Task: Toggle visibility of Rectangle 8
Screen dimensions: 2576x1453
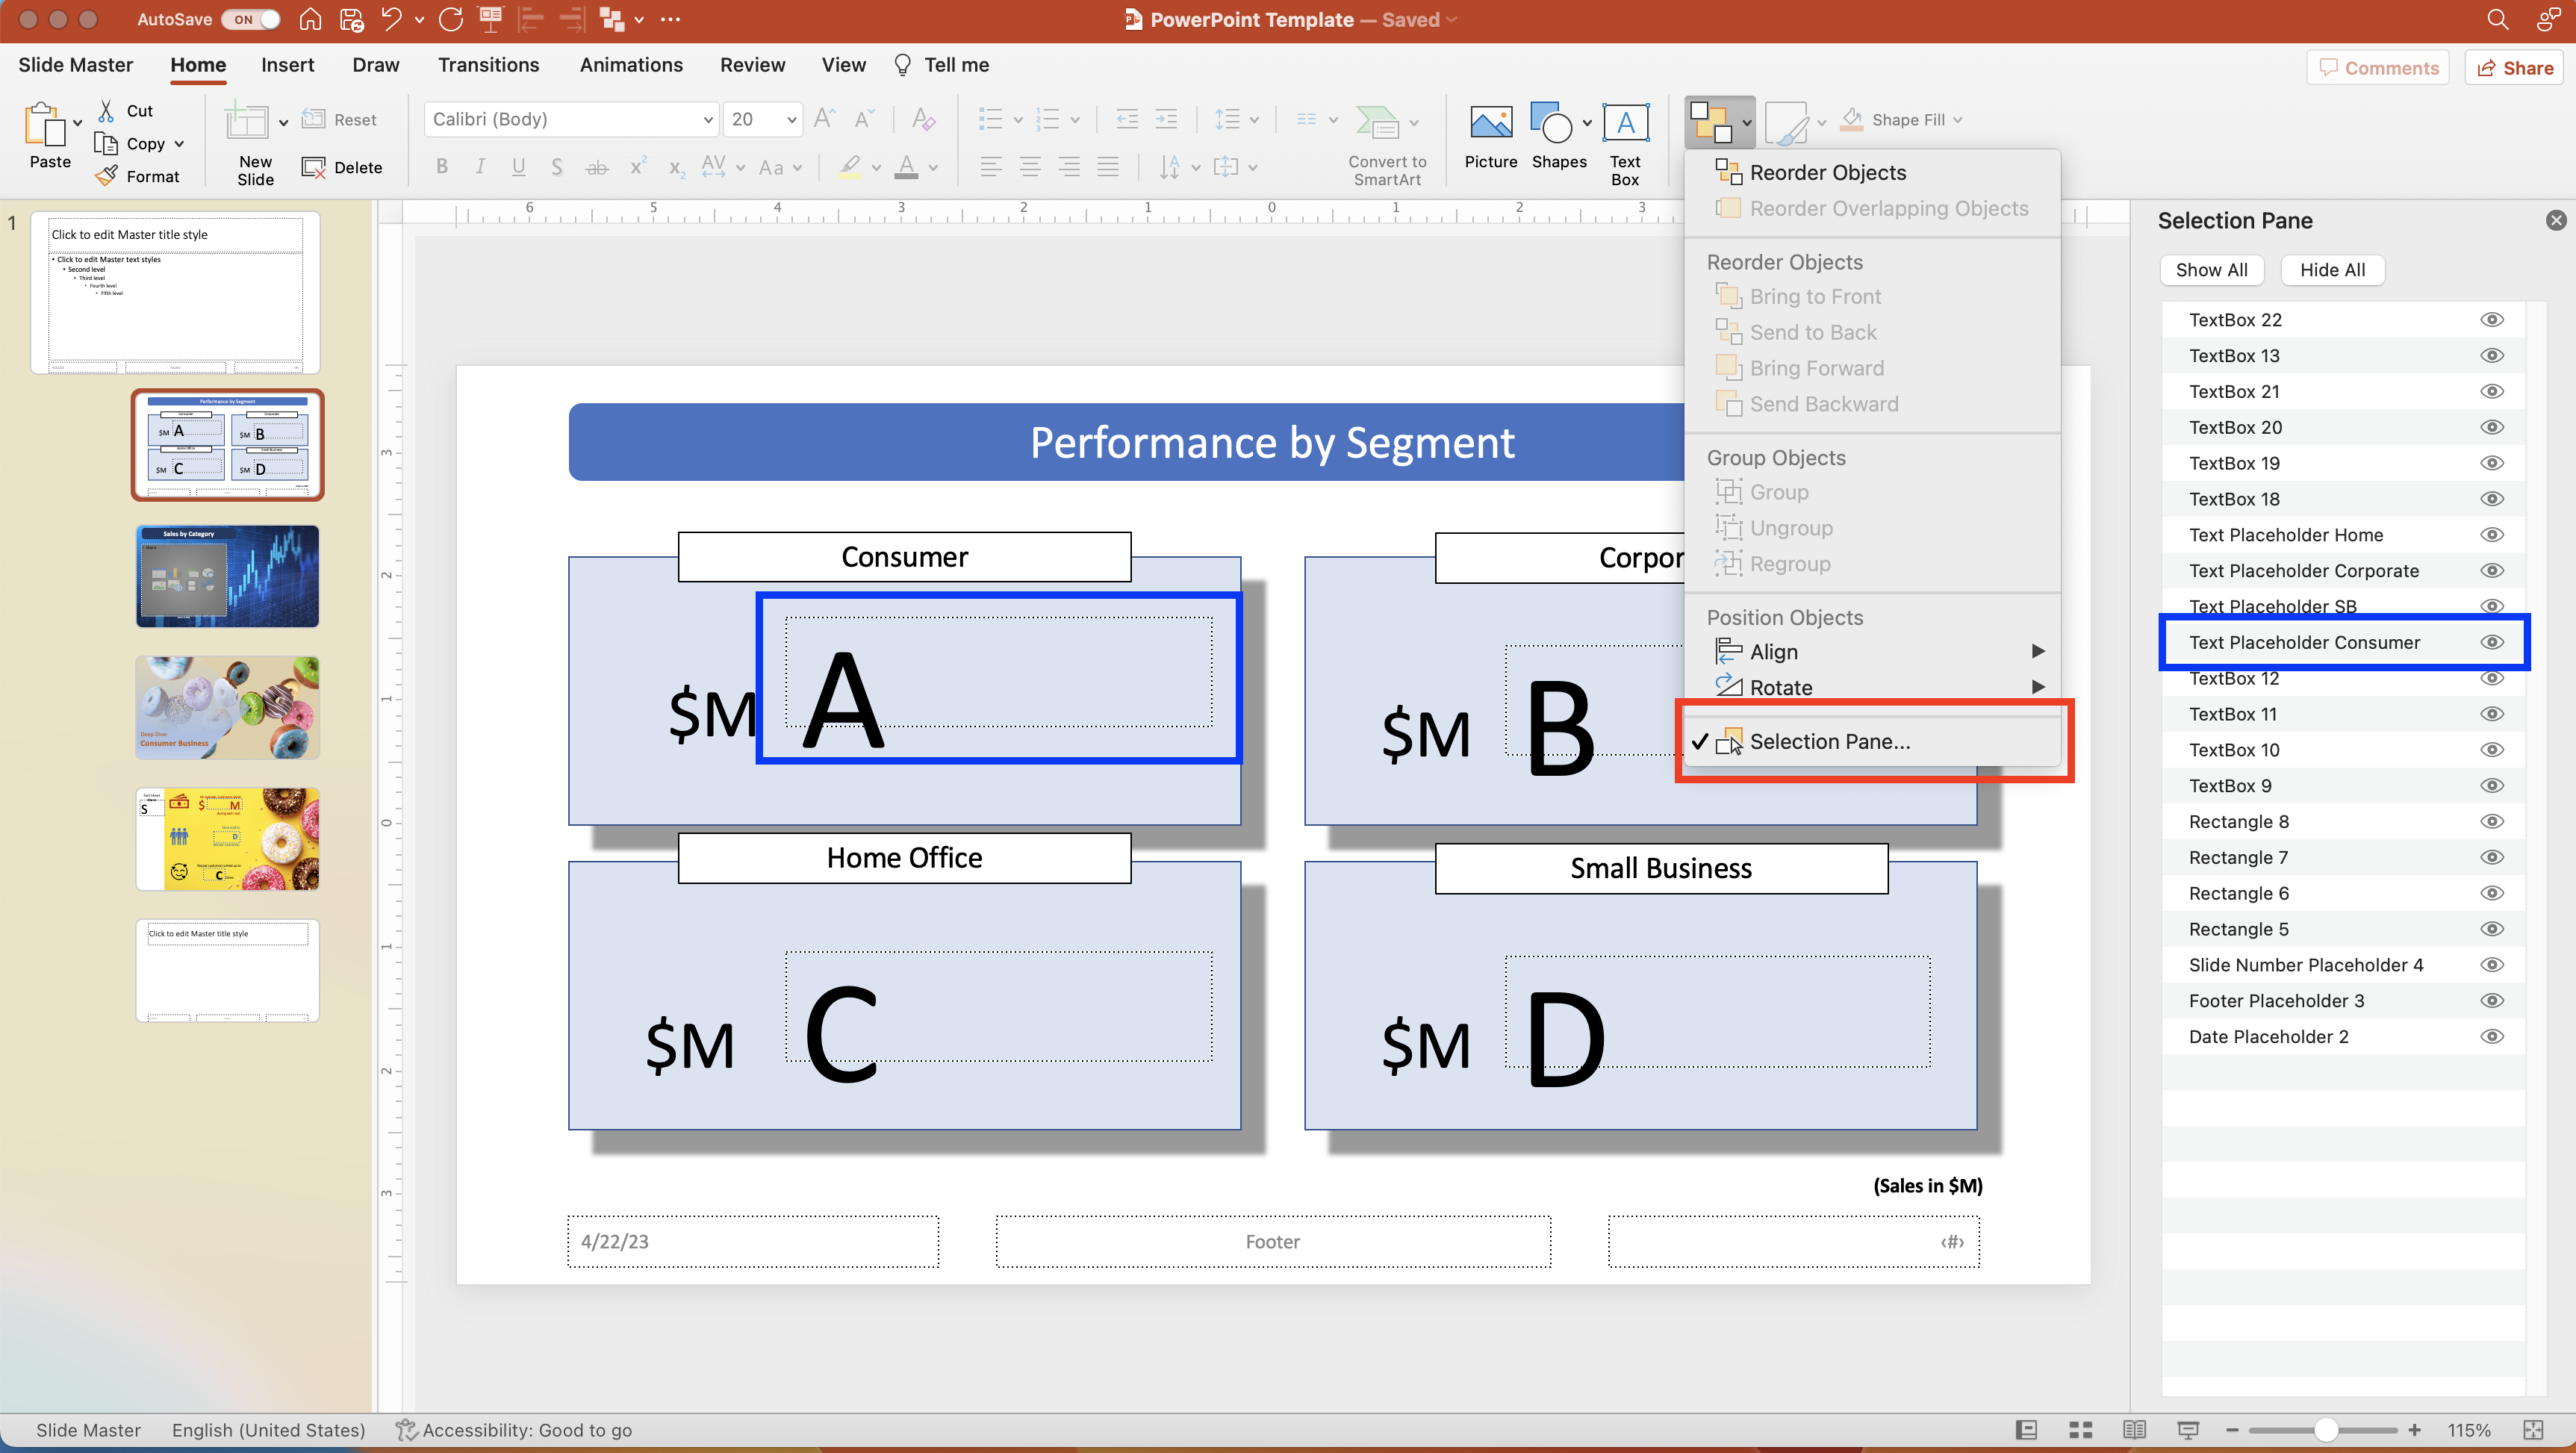Action: click(2492, 821)
